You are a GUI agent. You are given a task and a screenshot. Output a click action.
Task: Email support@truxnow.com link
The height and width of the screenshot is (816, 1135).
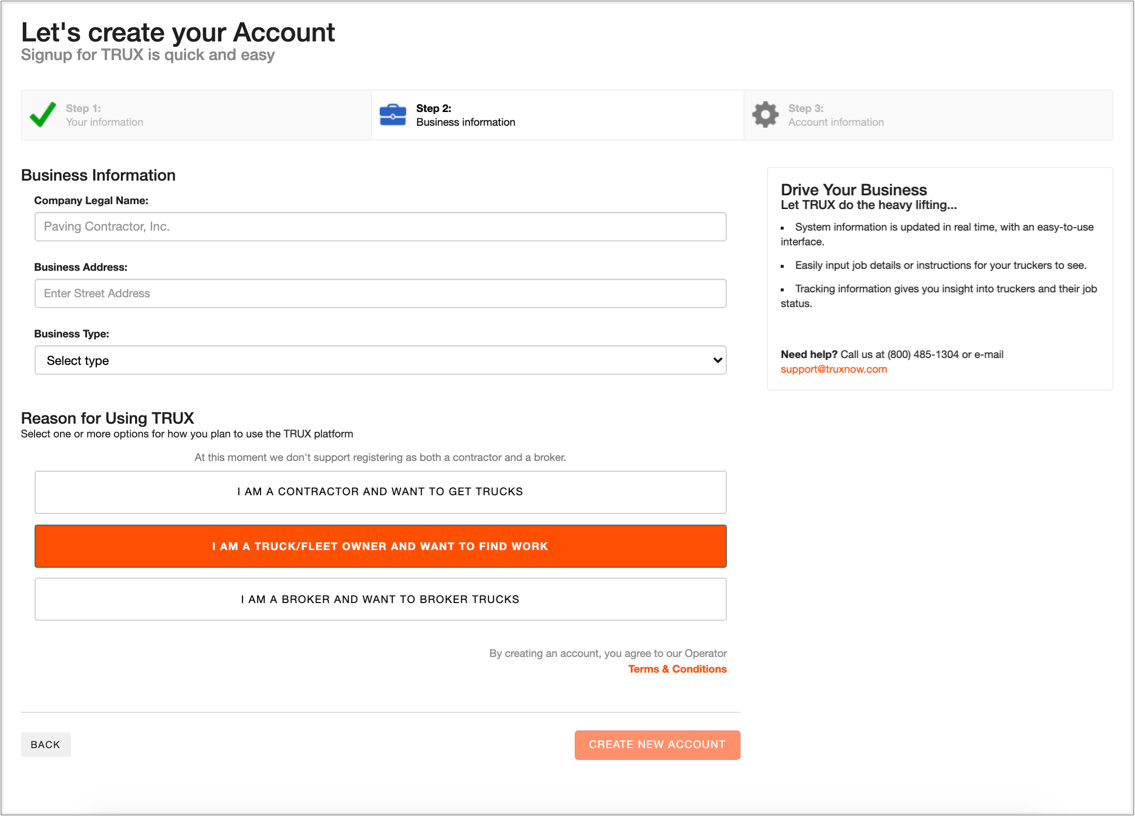point(833,369)
